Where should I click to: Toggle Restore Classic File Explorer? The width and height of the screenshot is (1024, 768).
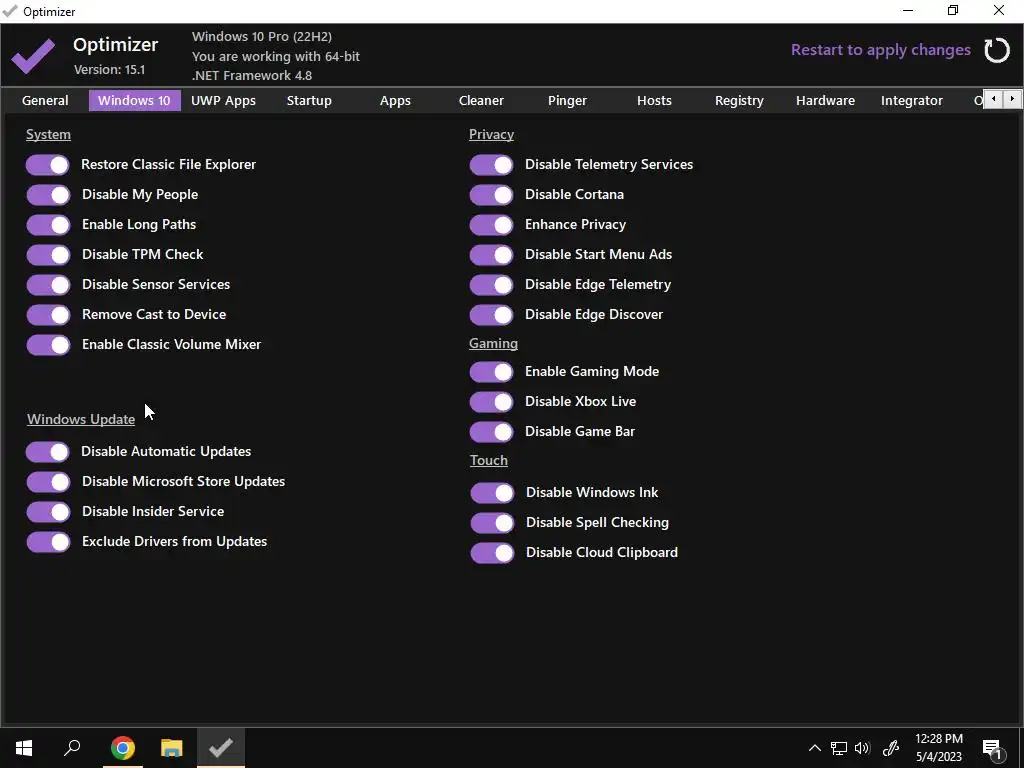click(x=48, y=165)
